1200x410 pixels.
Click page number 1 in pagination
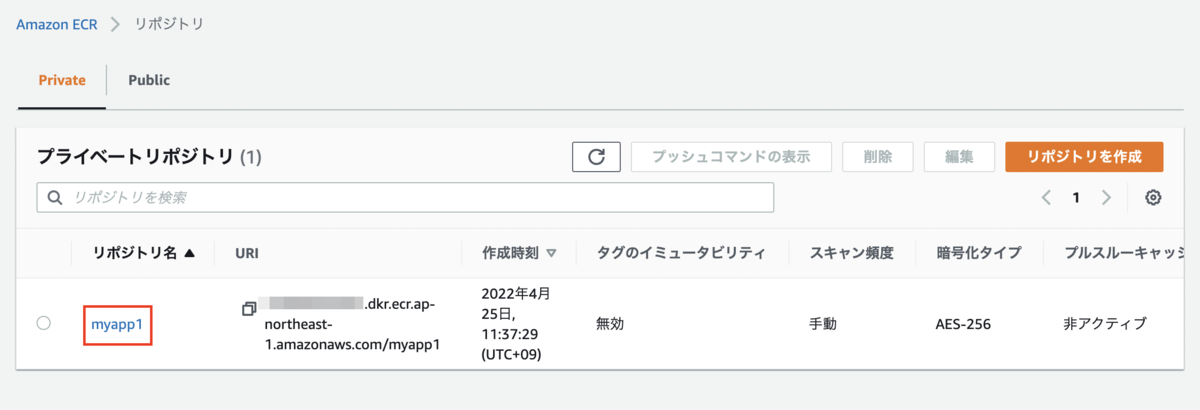pos(1076,198)
